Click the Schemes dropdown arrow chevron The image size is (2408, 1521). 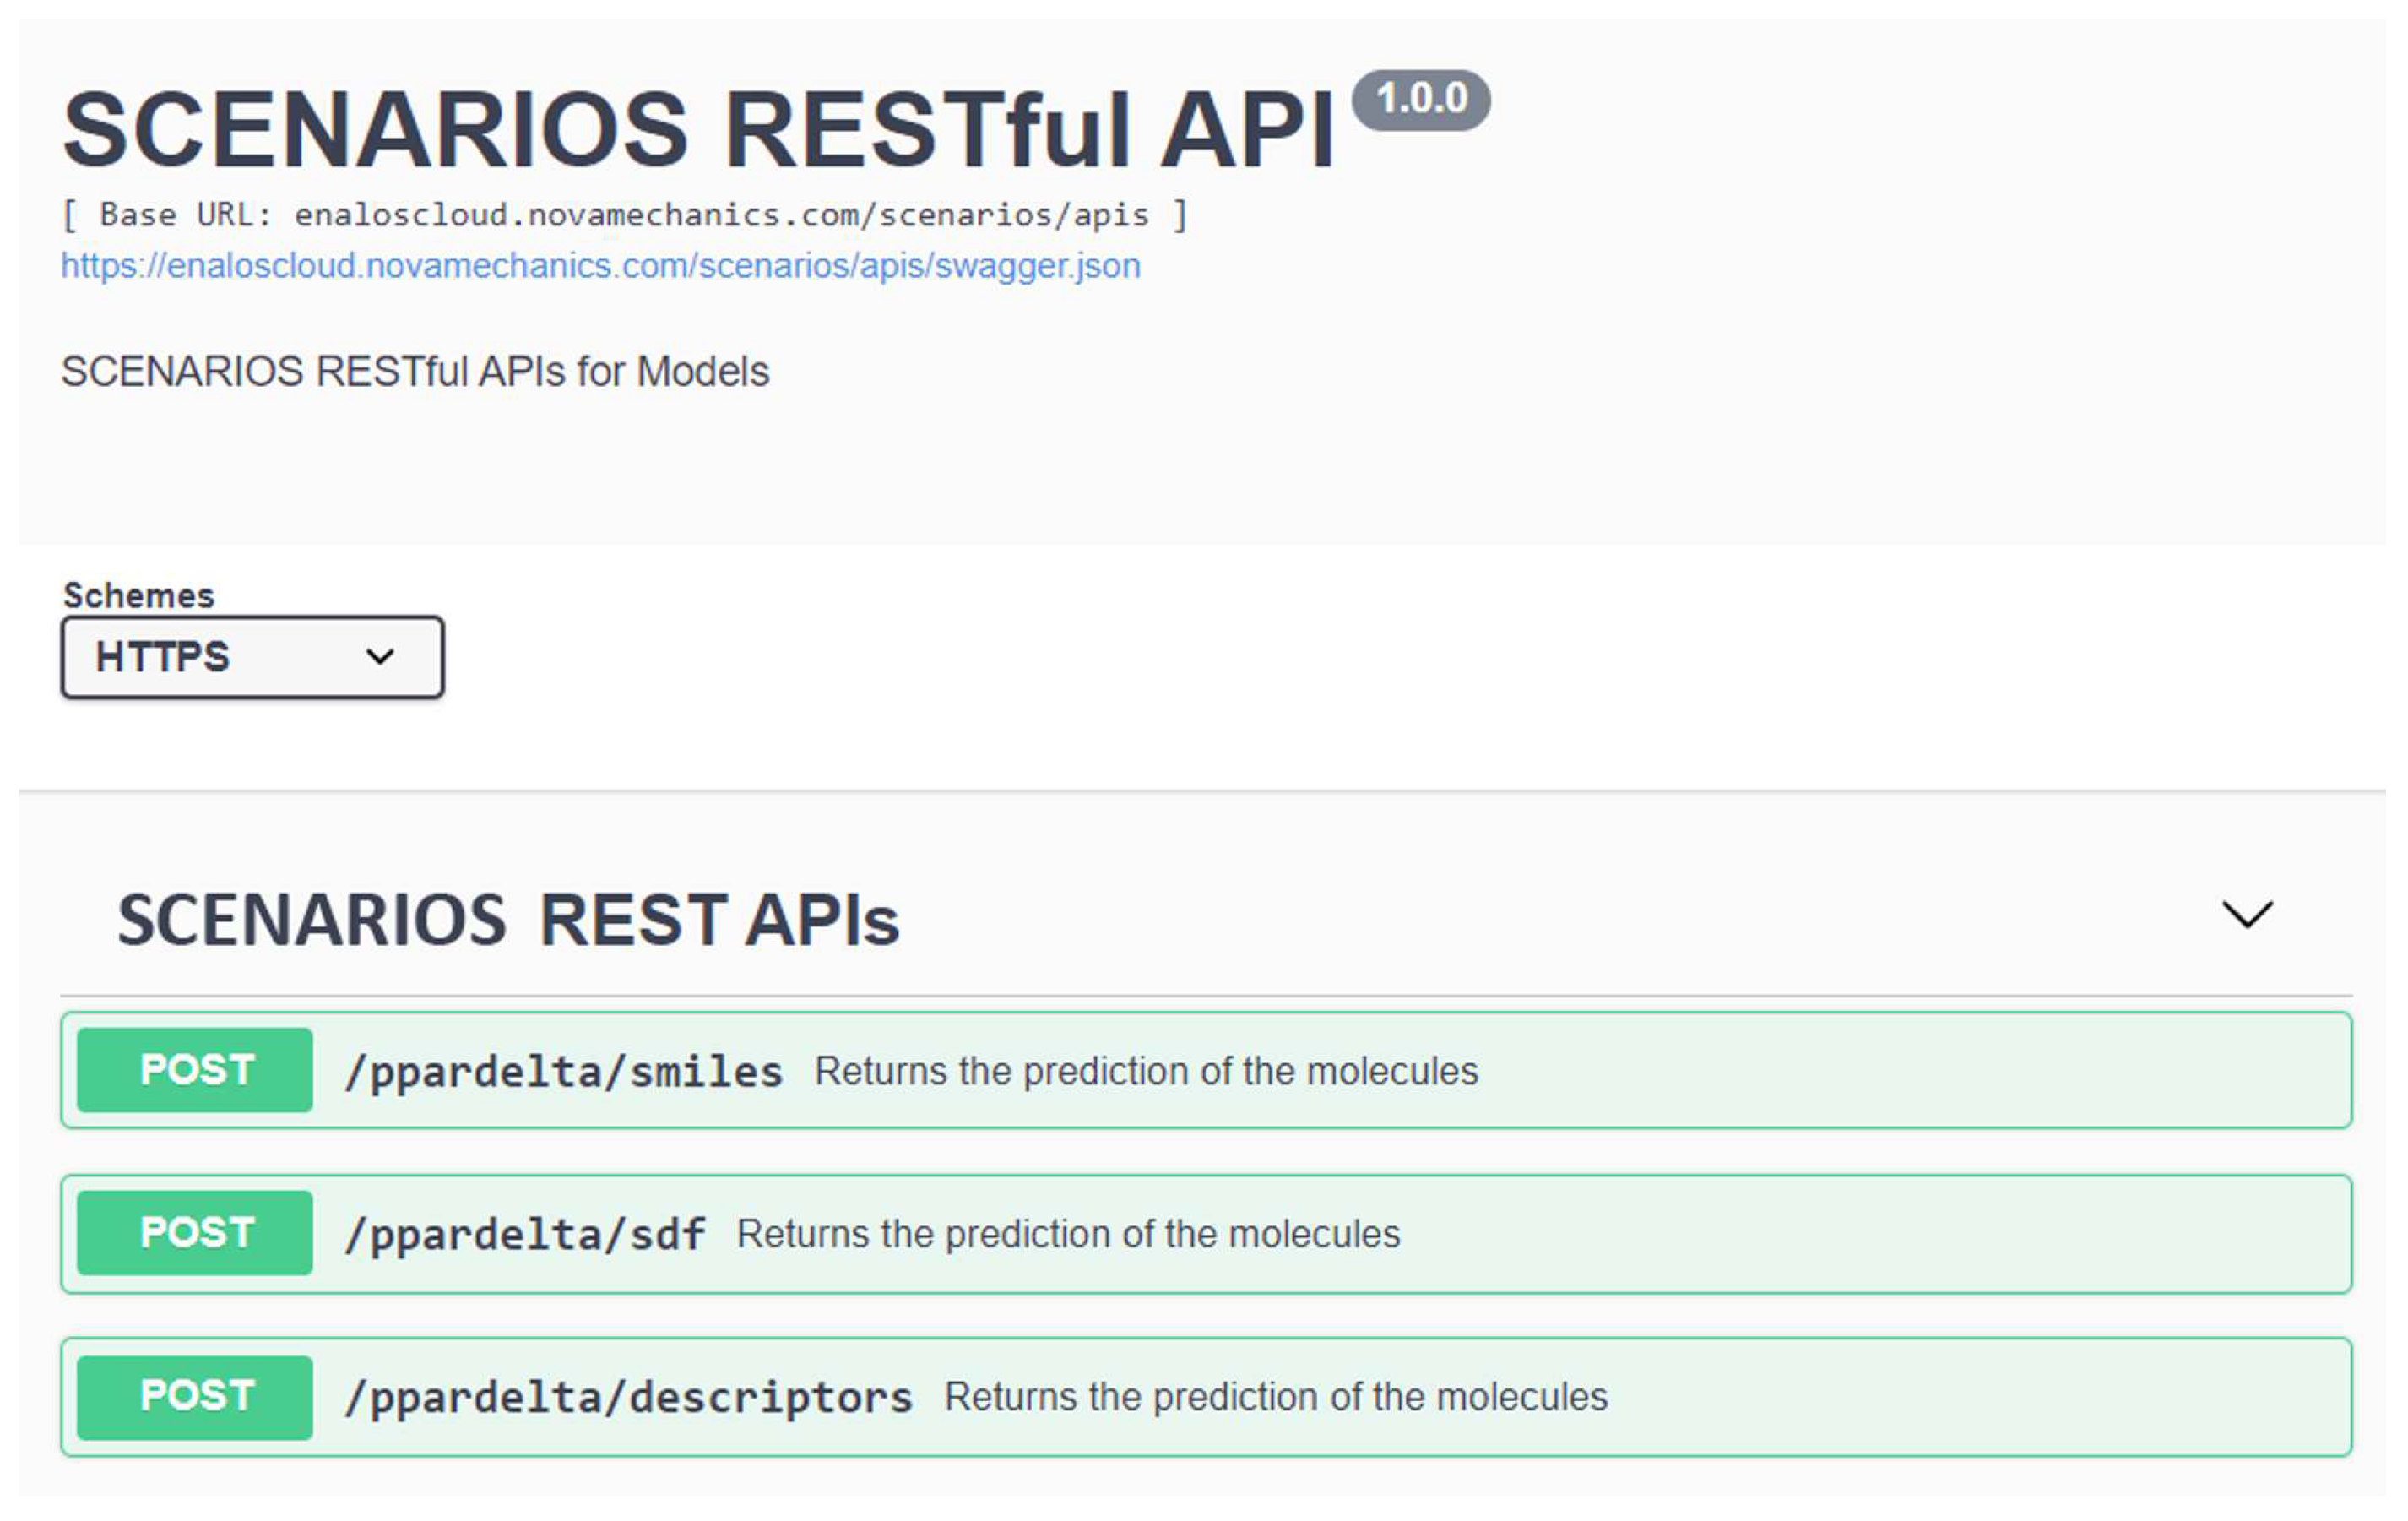tap(380, 657)
